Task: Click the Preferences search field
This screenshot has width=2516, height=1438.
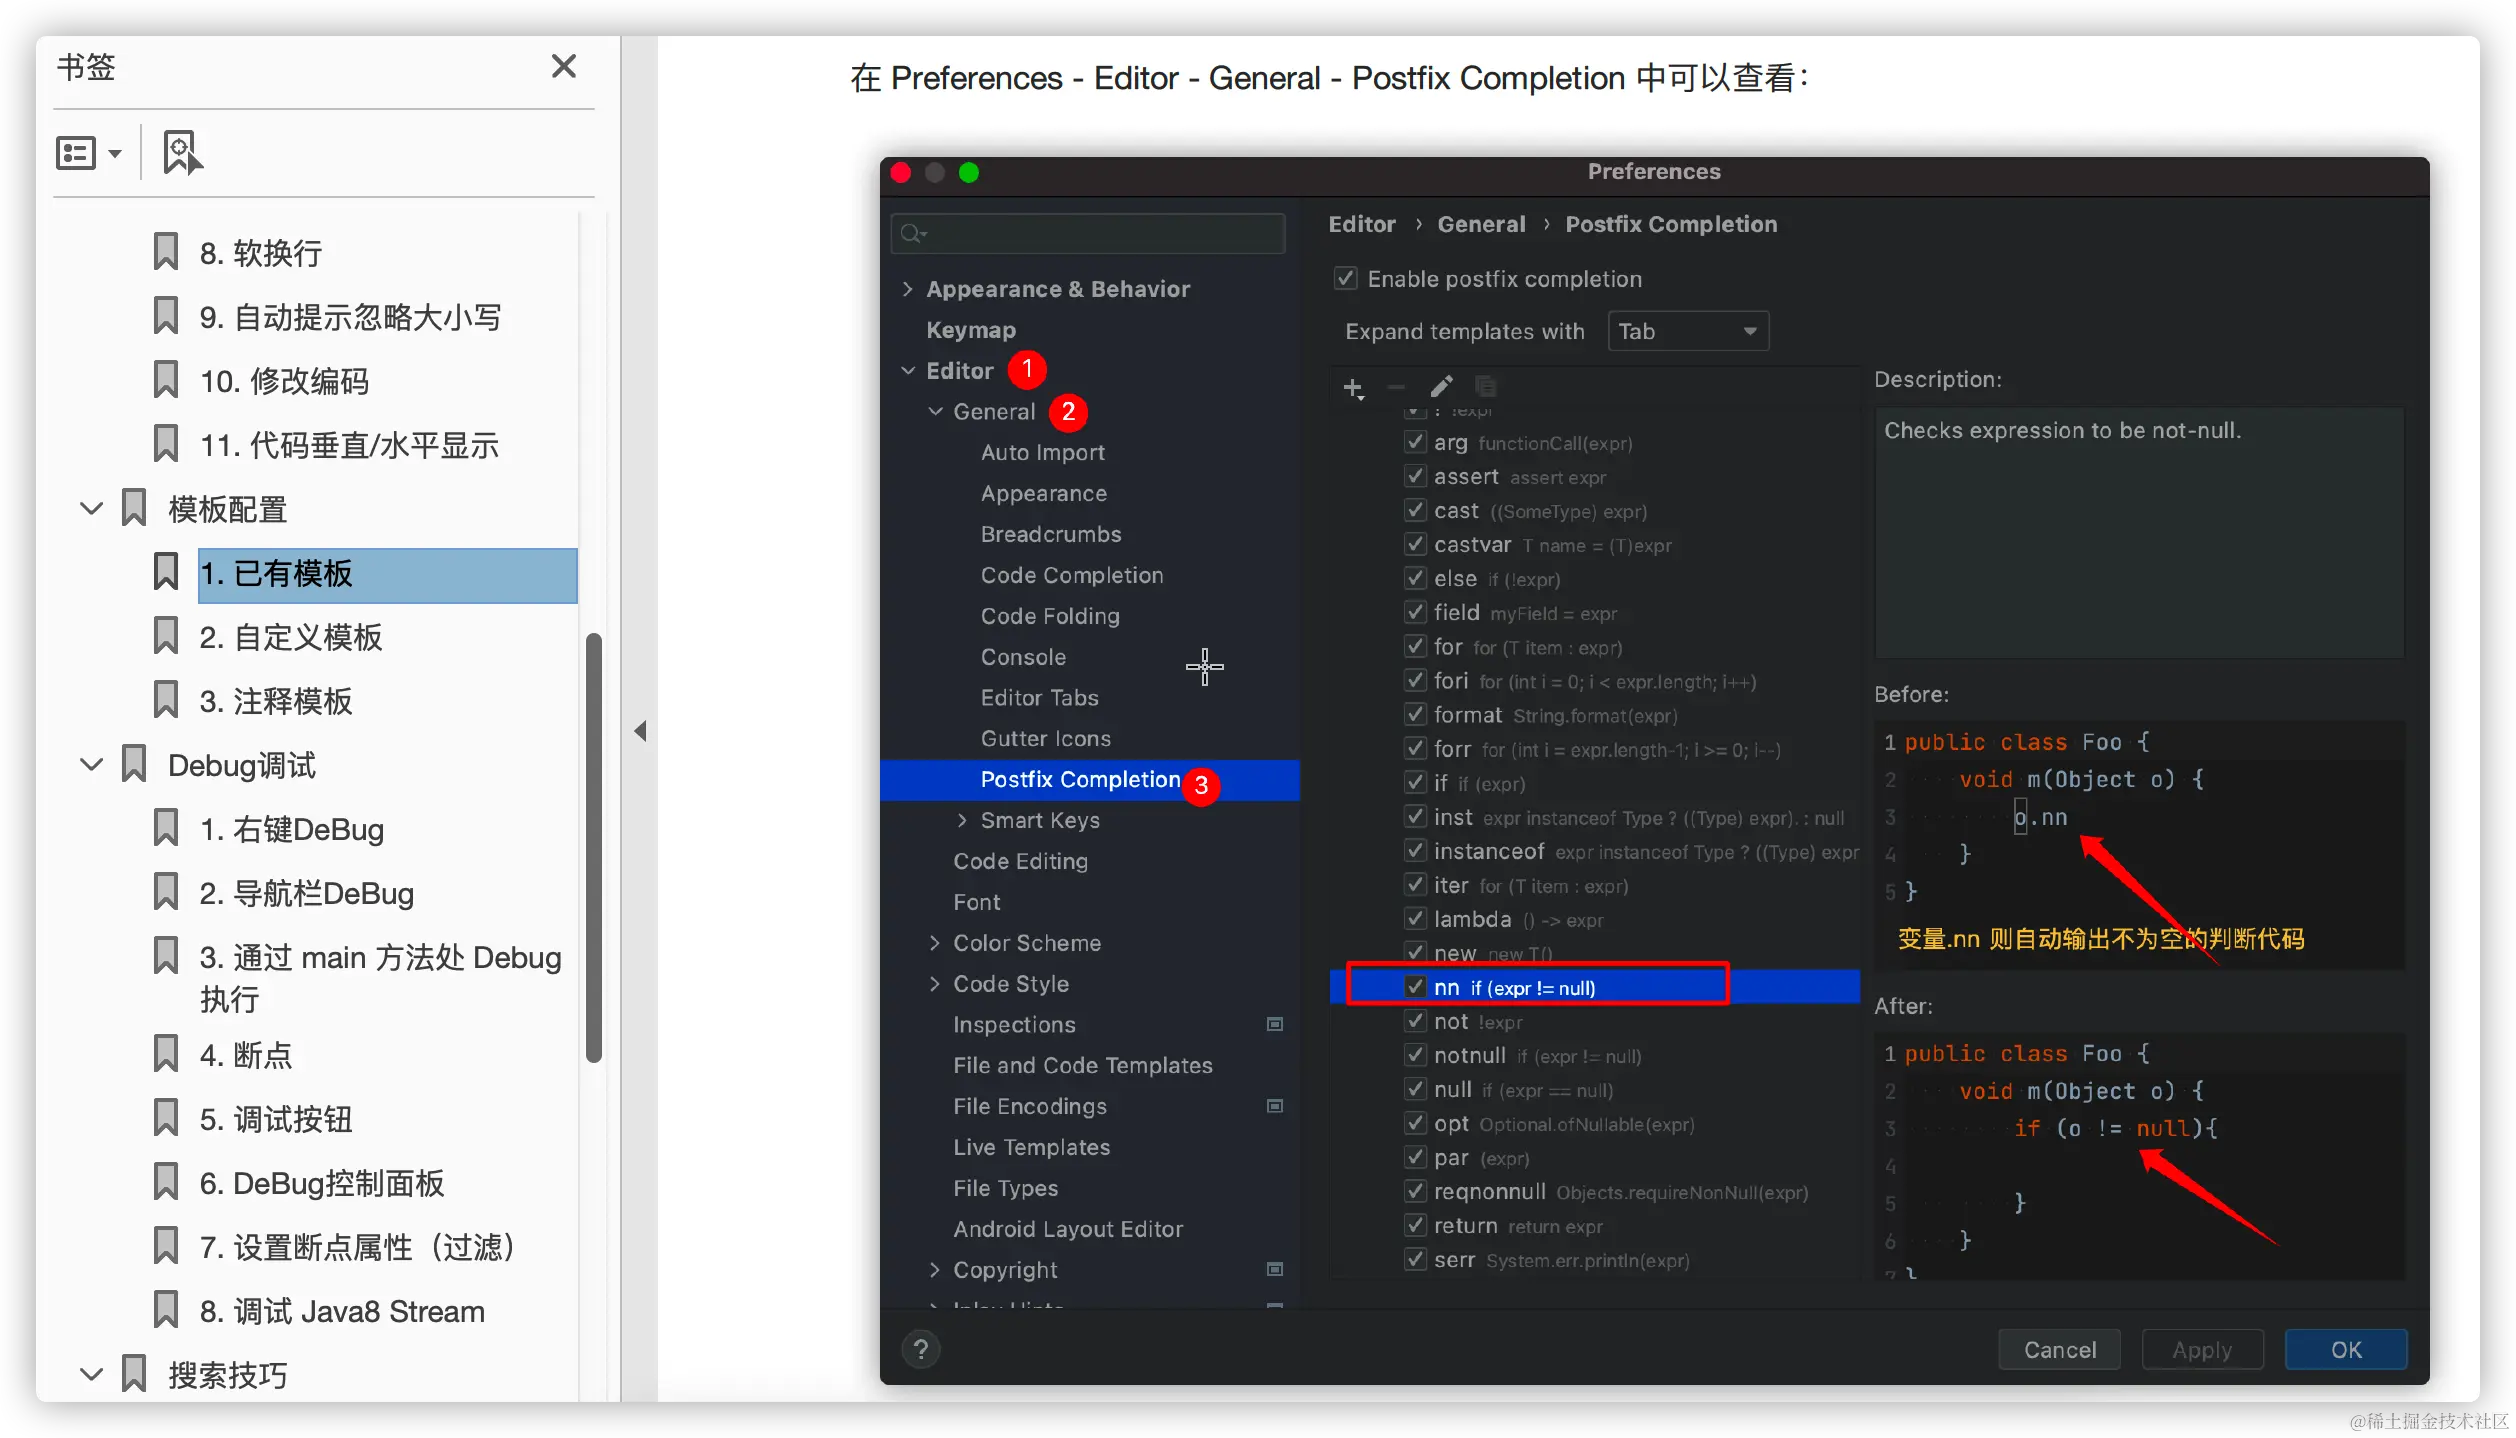Action: [1088, 233]
